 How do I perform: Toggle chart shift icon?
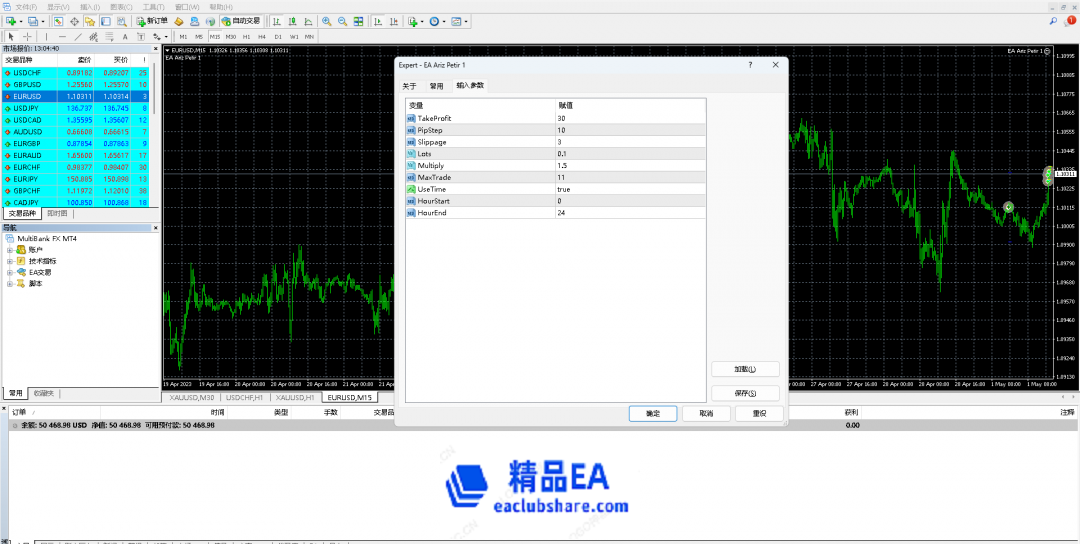[393, 21]
